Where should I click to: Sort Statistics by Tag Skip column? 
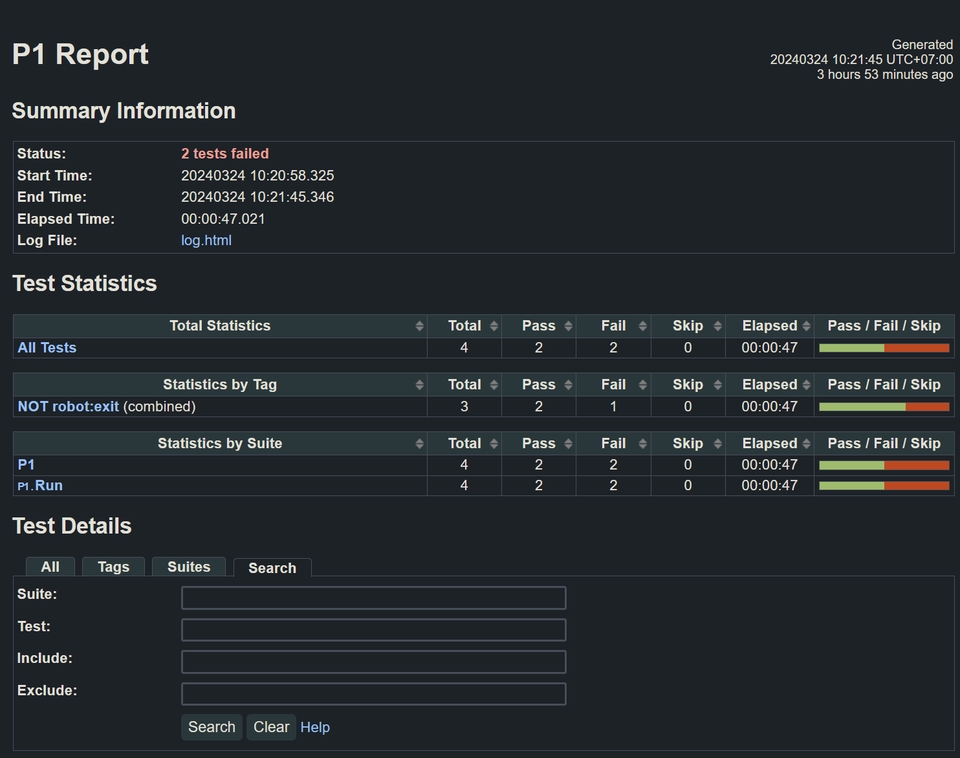tap(688, 385)
